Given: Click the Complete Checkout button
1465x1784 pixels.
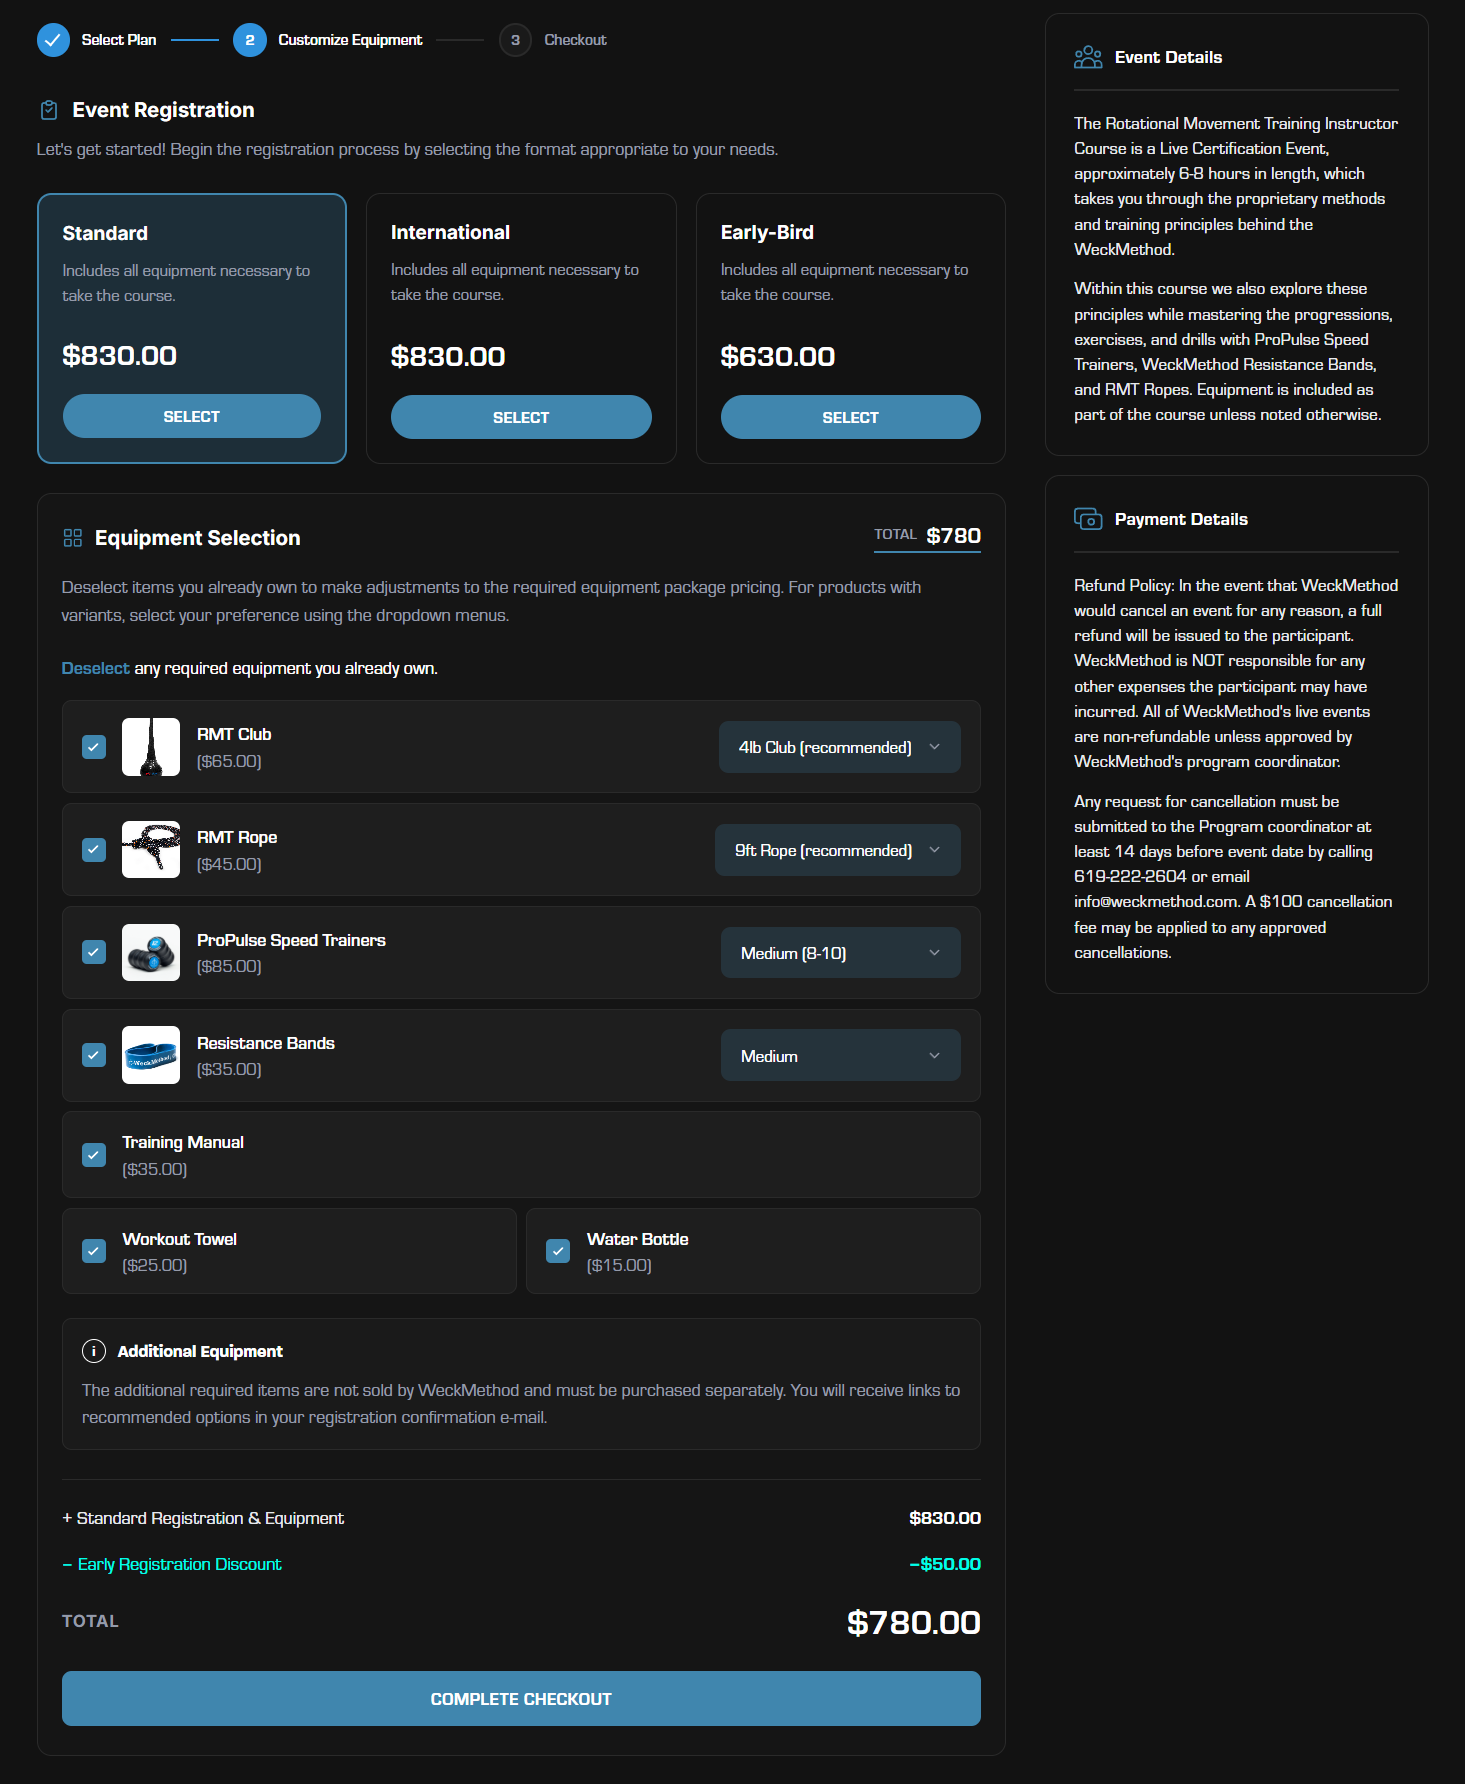Looking at the screenshot, I should [x=521, y=1698].
